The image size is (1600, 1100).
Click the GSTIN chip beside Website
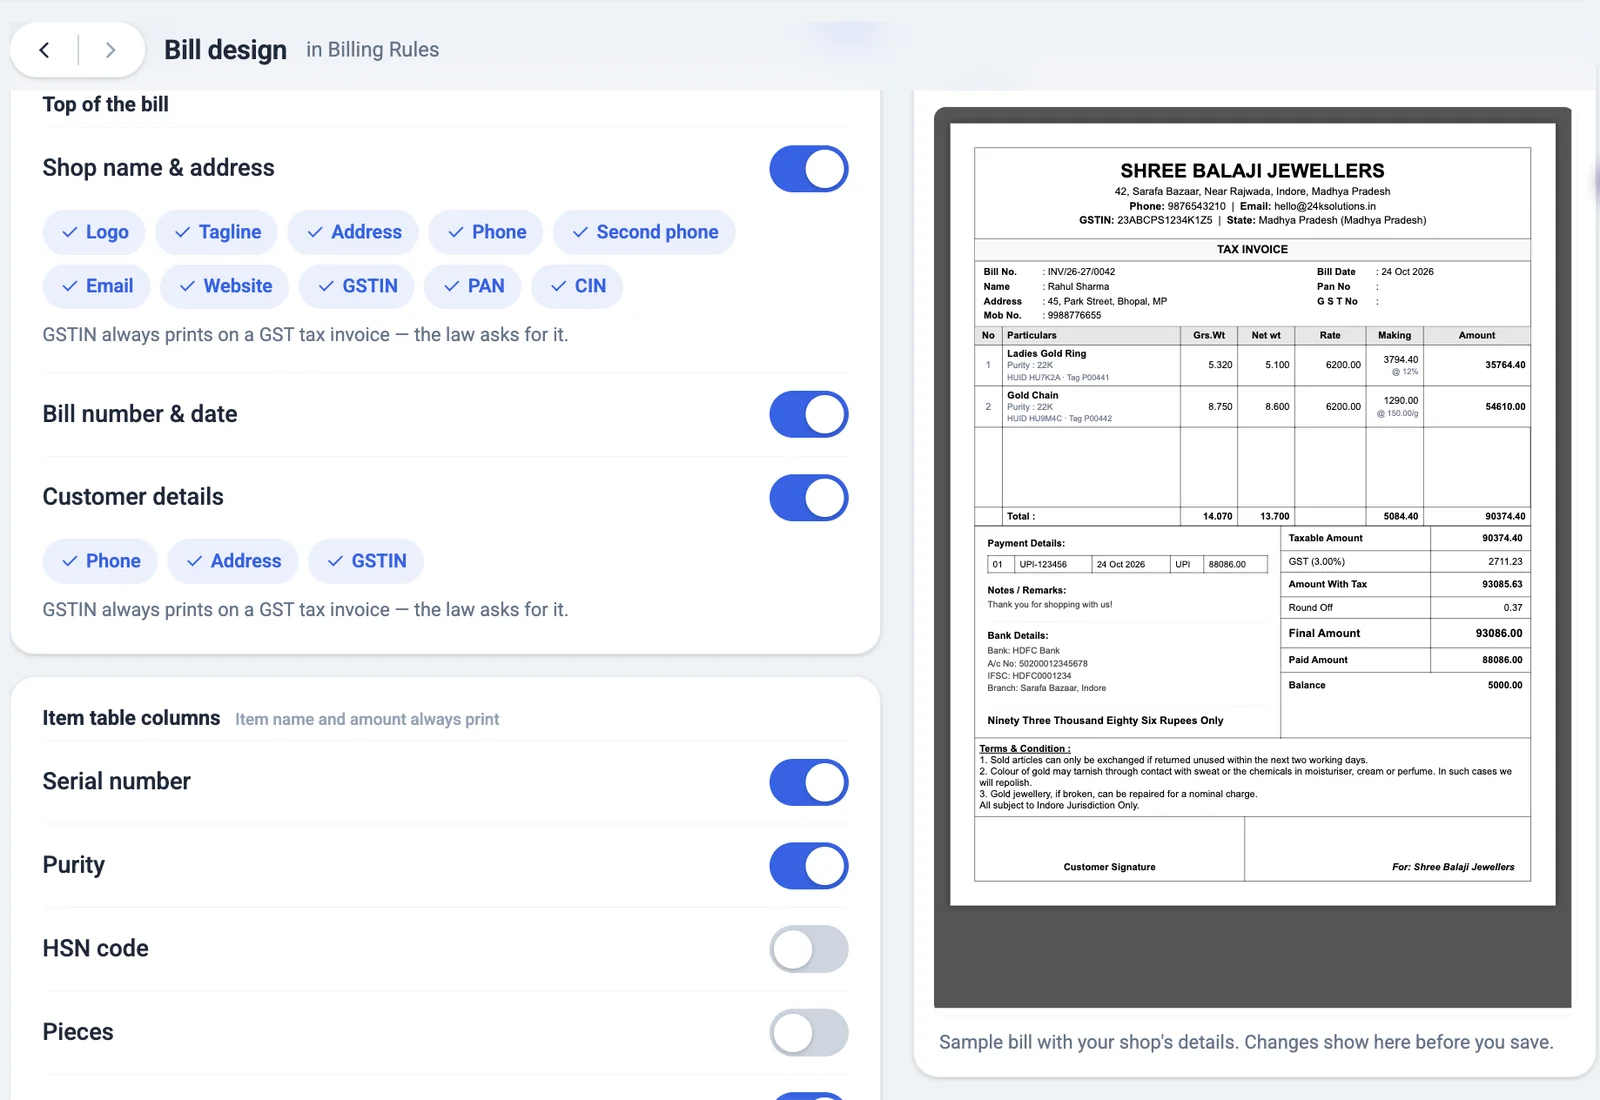click(x=357, y=286)
